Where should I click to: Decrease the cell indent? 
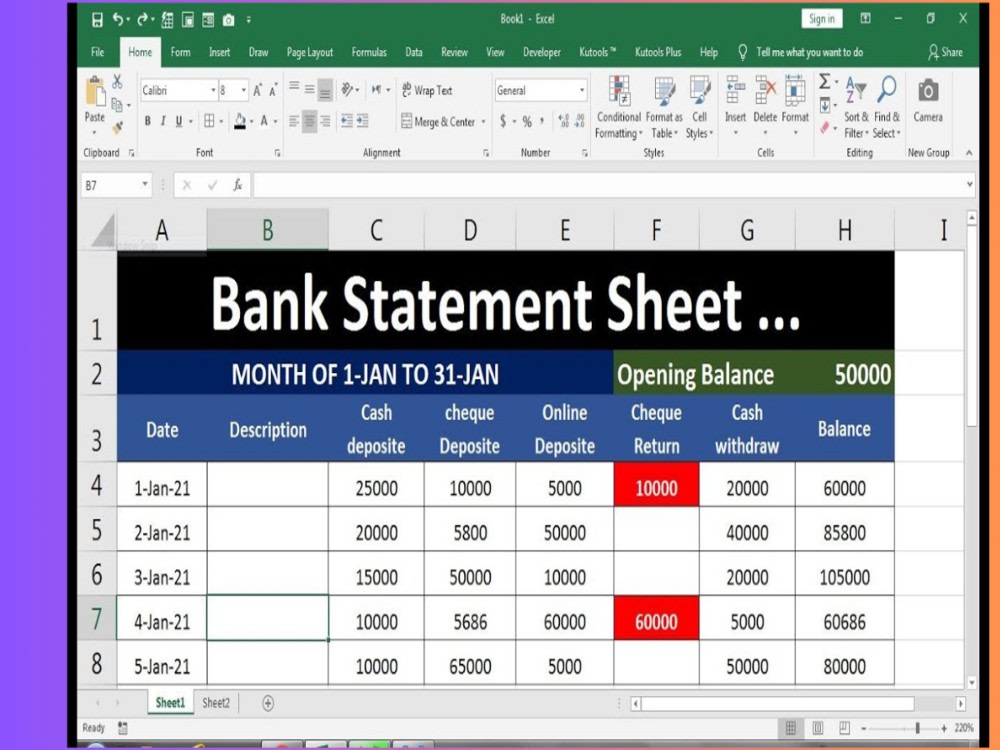347,121
